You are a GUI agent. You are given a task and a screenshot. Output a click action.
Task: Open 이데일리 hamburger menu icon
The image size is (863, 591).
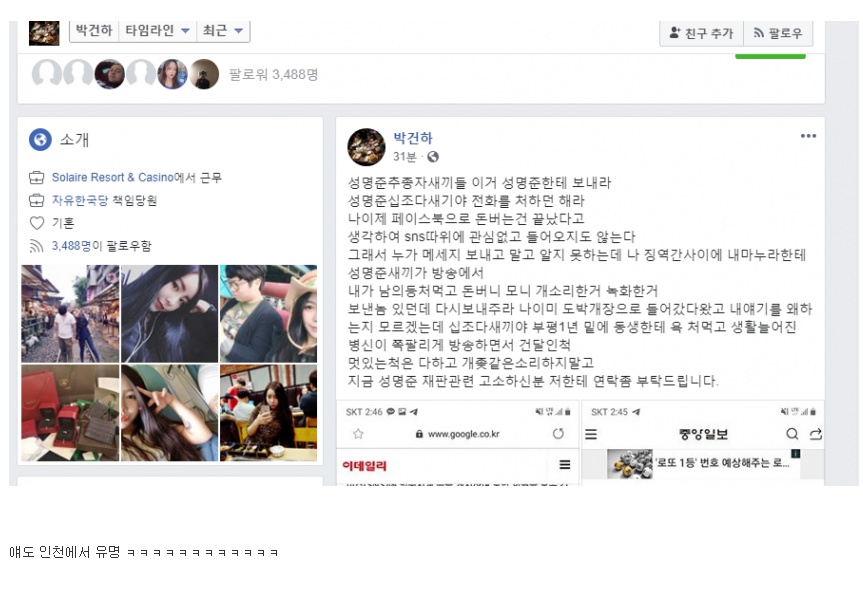click(565, 464)
